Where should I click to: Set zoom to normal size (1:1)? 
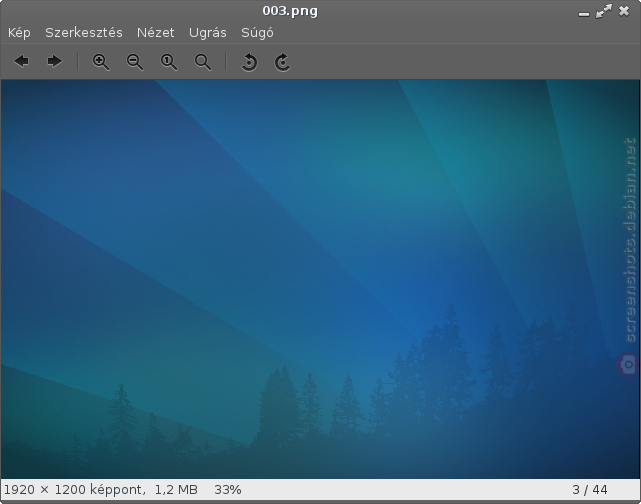coord(168,62)
